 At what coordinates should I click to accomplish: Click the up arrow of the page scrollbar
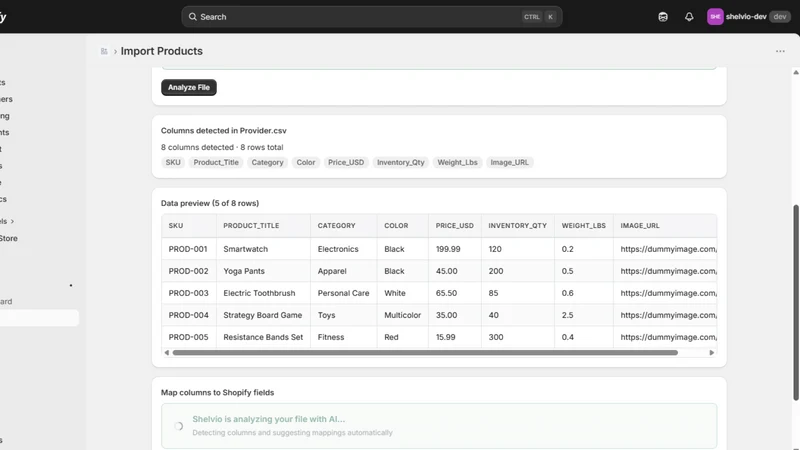(795, 72)
